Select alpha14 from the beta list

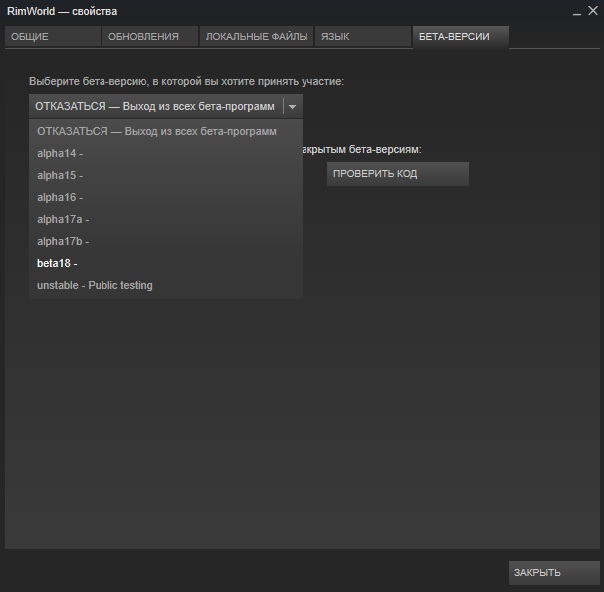coord(166,153)
